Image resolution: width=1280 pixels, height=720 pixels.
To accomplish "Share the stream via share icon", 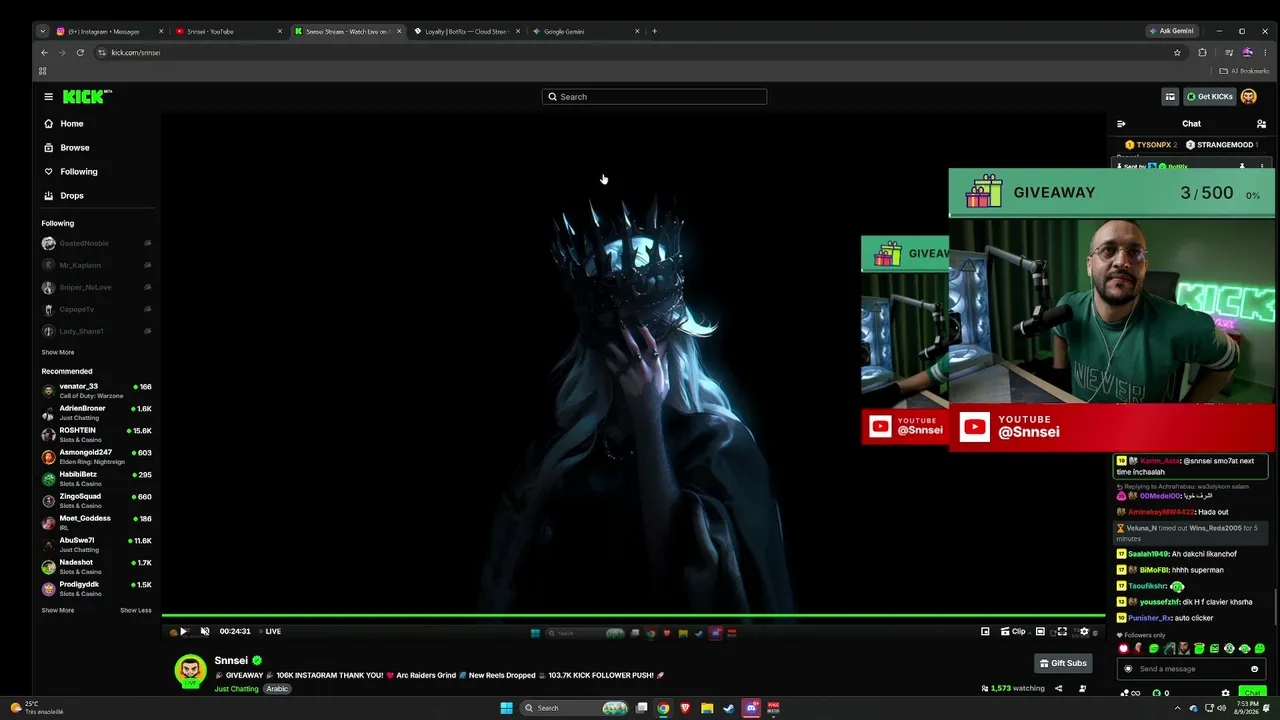I will tap(1059, 689).
